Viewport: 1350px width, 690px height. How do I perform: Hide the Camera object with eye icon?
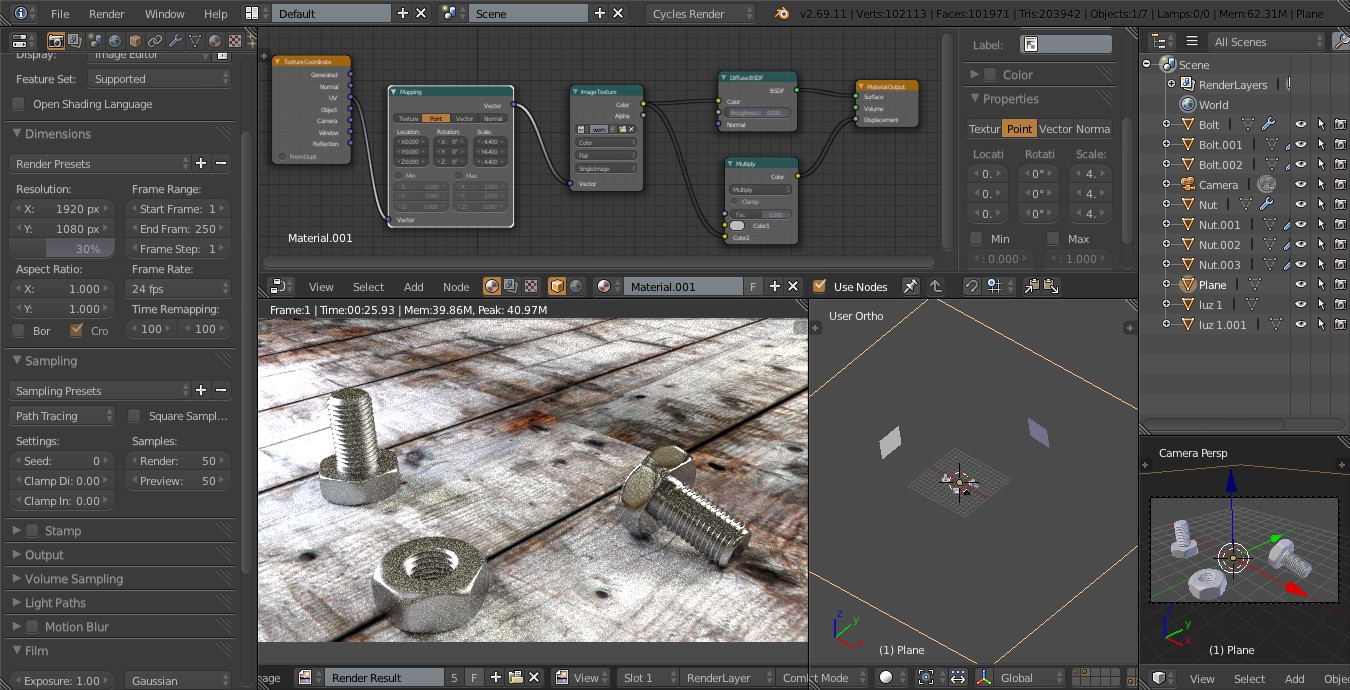coord(1301,185)
